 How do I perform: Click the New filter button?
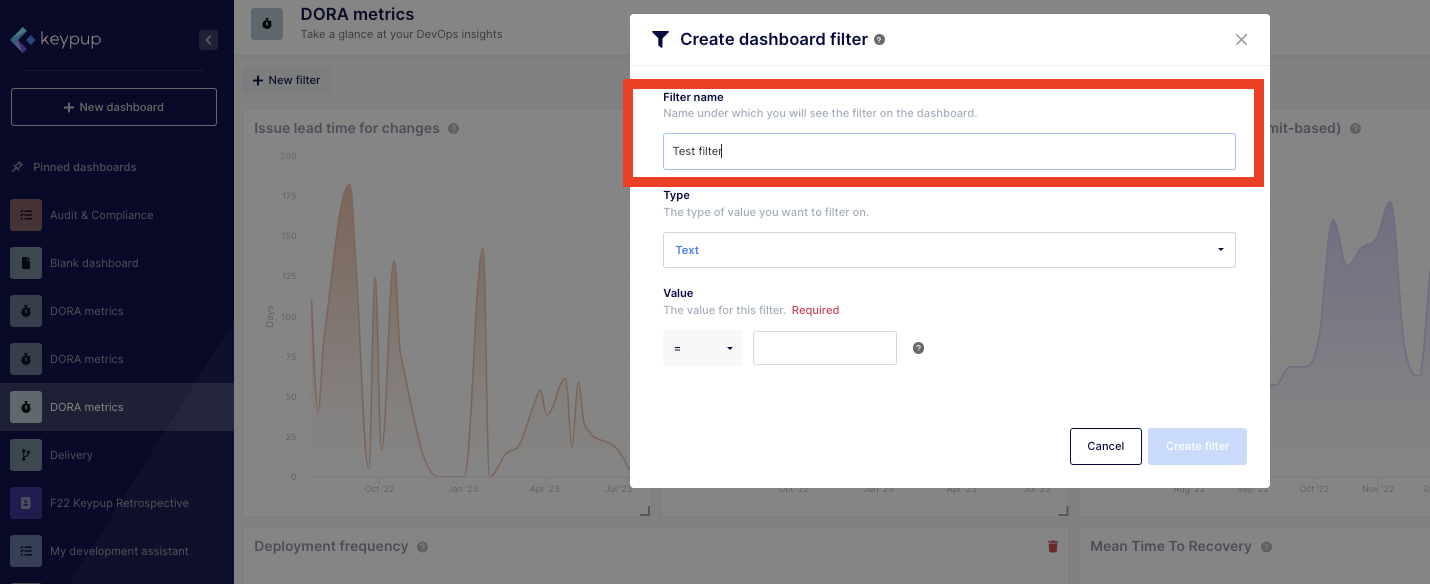pyautogui.click(x=287, y=80)
